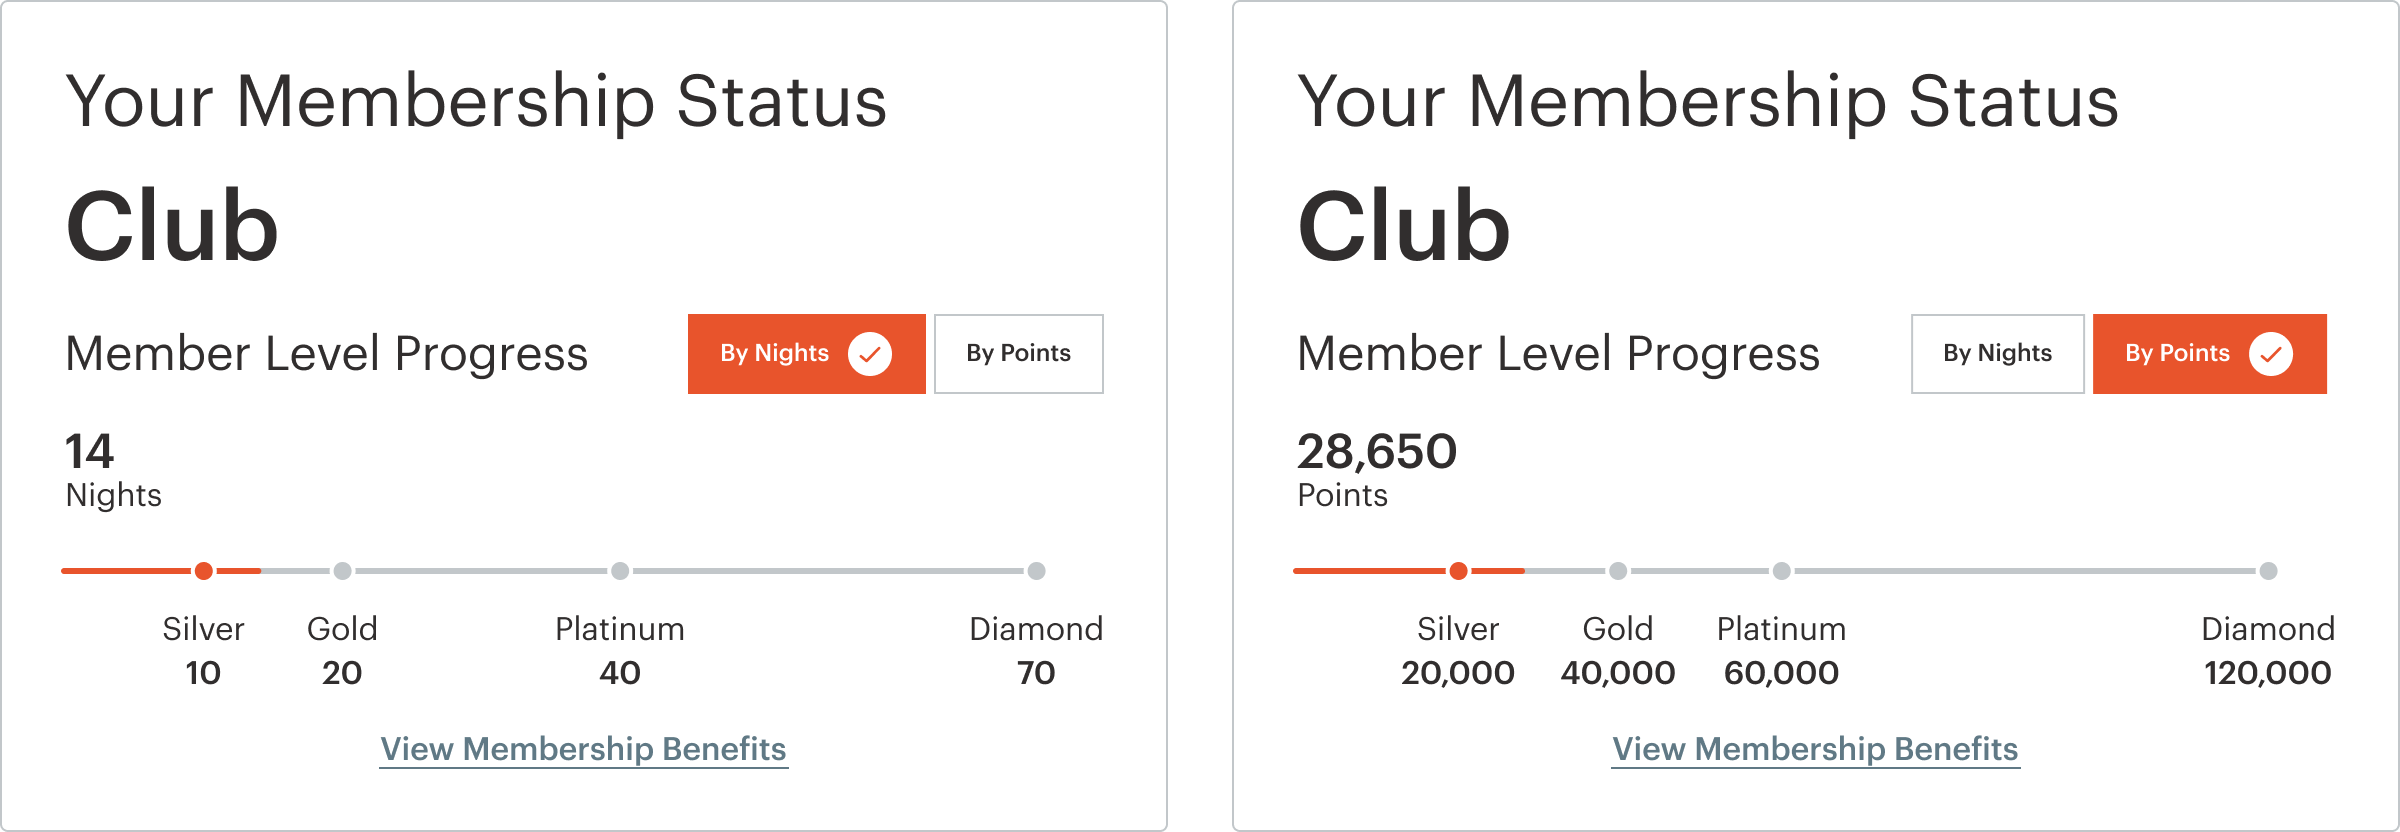Select By Nights toggle in right card
Image resolution: width=2400 pixels, height=832 pixels.
pos(1997,354)
